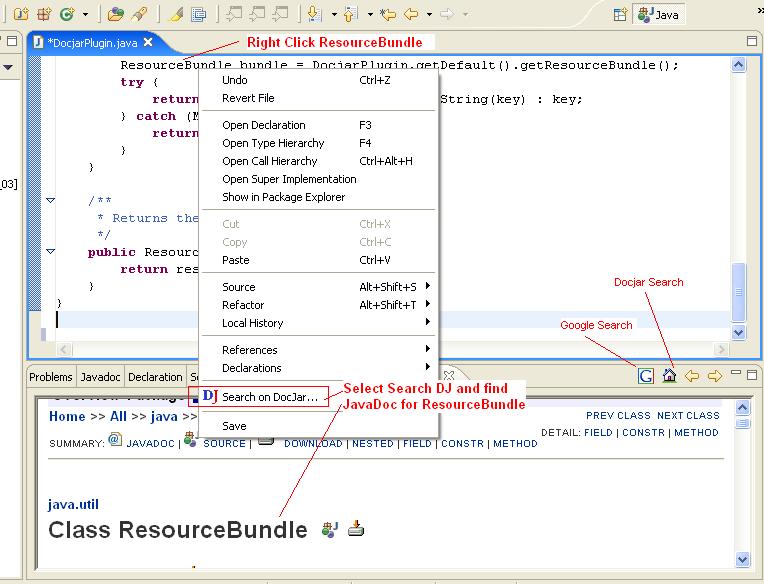
Task: Toggle Mark Occurrences highlighter icon
Action: [176, 14]
